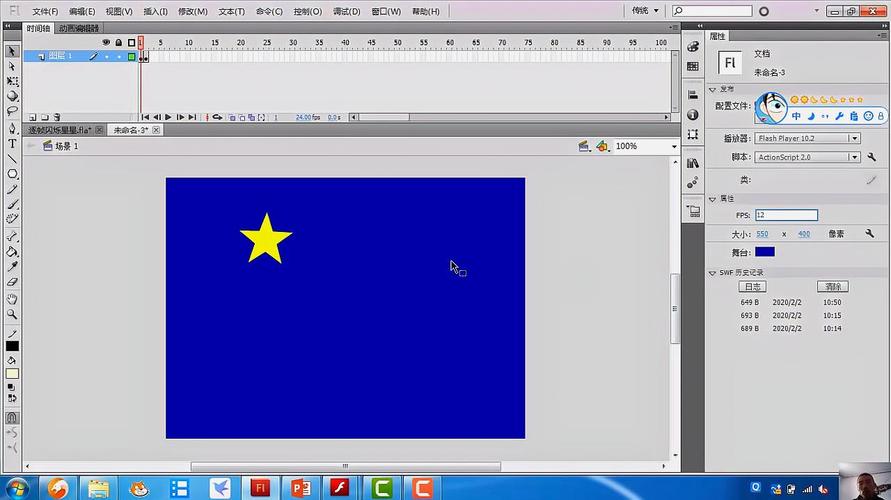This screenshot has width=891, height=500.
Task: Click the Edit Scene clapper icon
Action: (584, 146)
